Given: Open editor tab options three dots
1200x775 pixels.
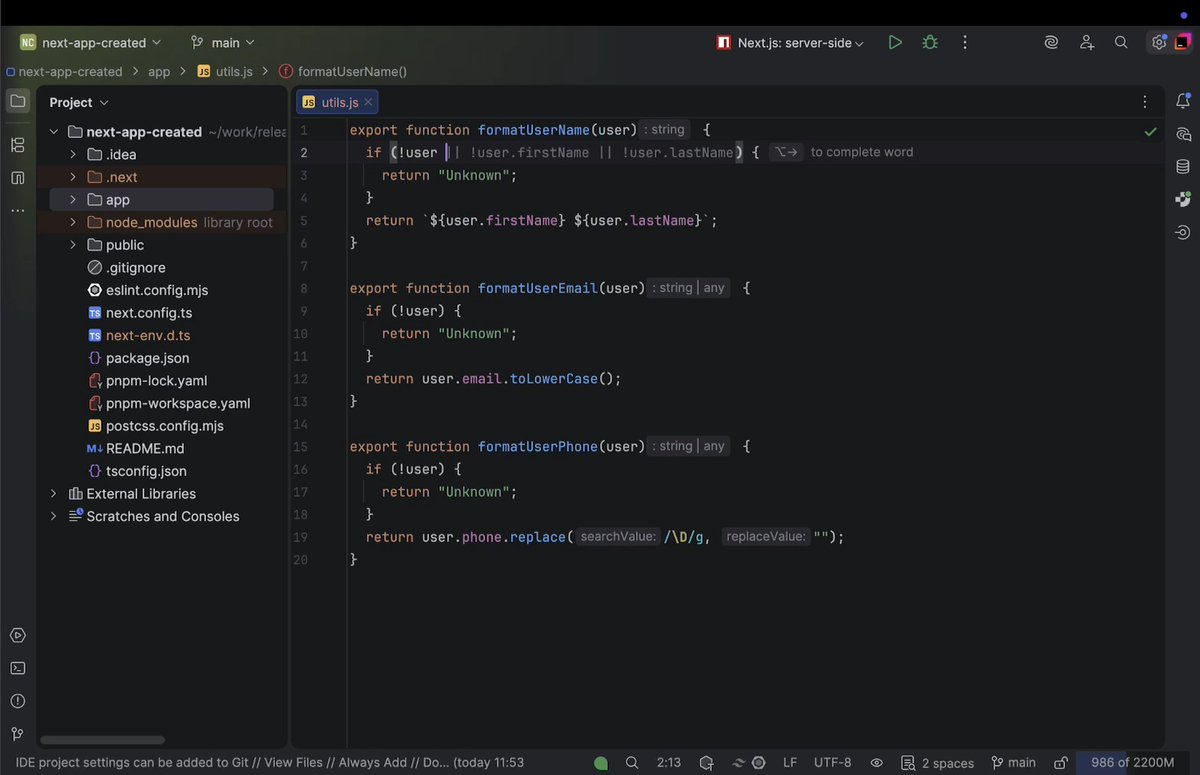Looking at the screenshot, I should point(1145,102).
